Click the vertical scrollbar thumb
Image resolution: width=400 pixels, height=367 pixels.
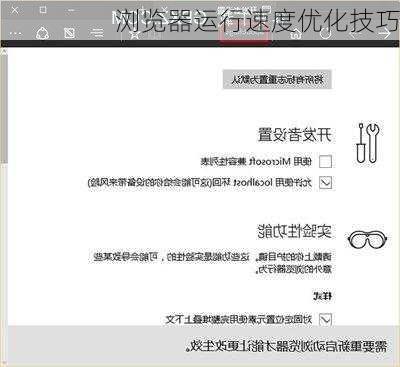[x=4, y=108]
